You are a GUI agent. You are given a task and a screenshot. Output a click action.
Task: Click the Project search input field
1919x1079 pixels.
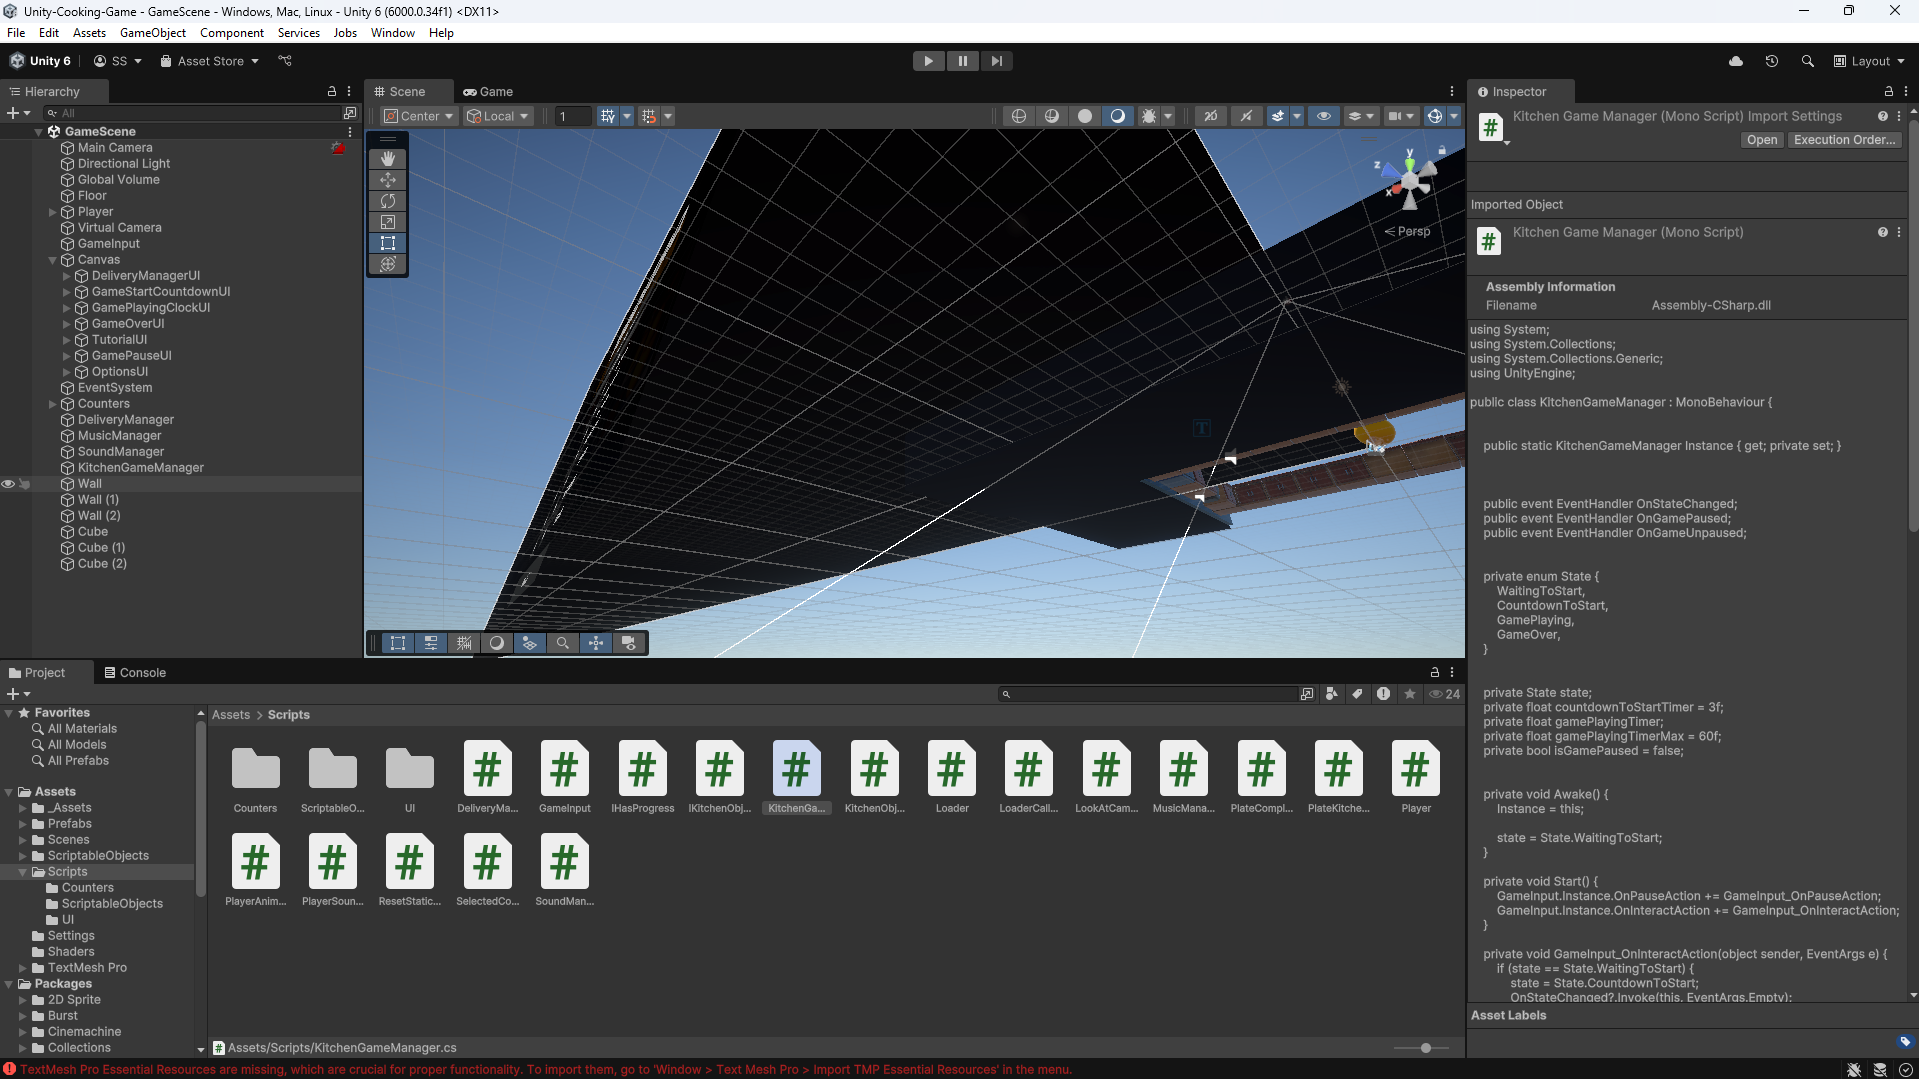[1152, 694]
